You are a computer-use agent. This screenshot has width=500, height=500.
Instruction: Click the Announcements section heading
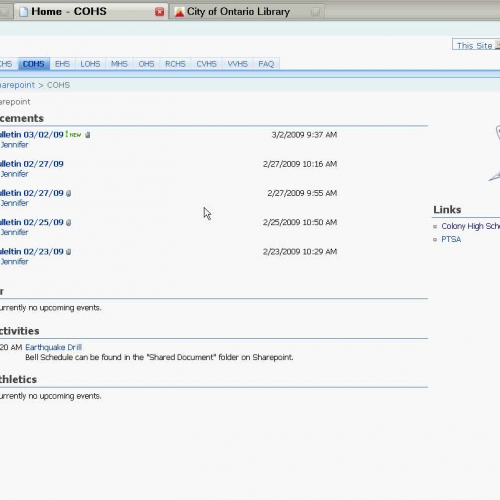tap(22, 118)
